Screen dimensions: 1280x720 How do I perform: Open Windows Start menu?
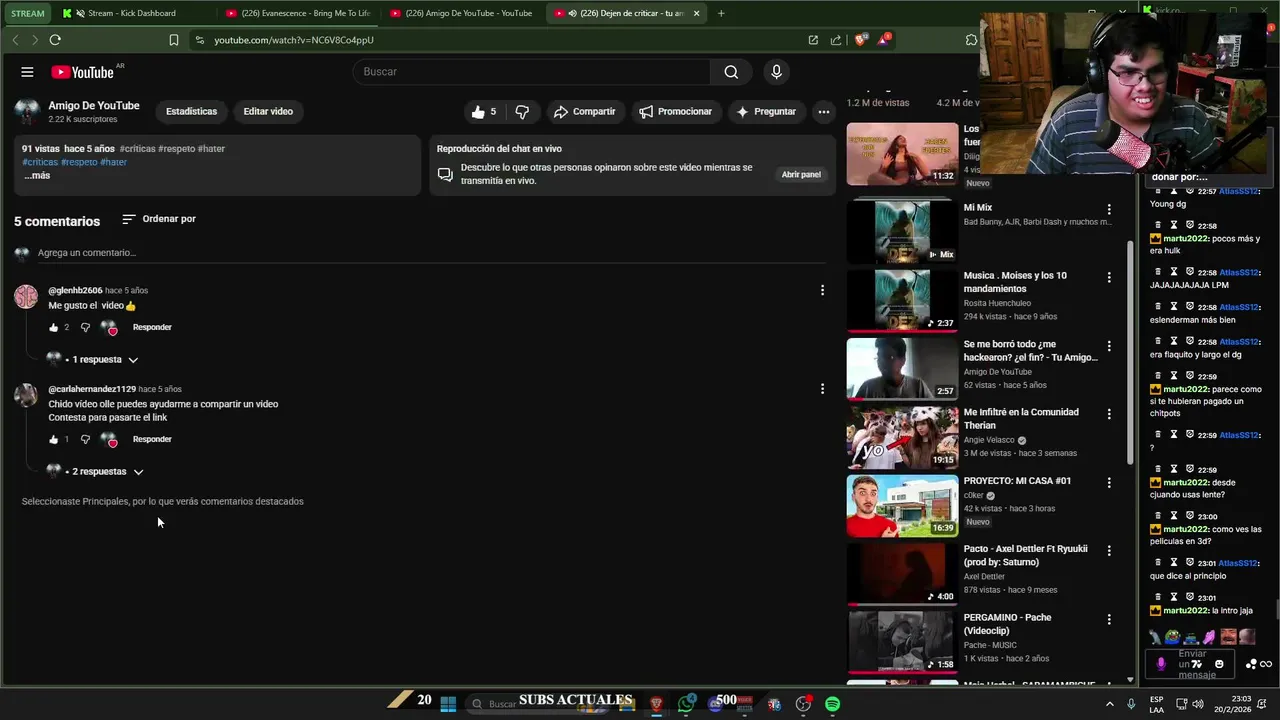448,704
